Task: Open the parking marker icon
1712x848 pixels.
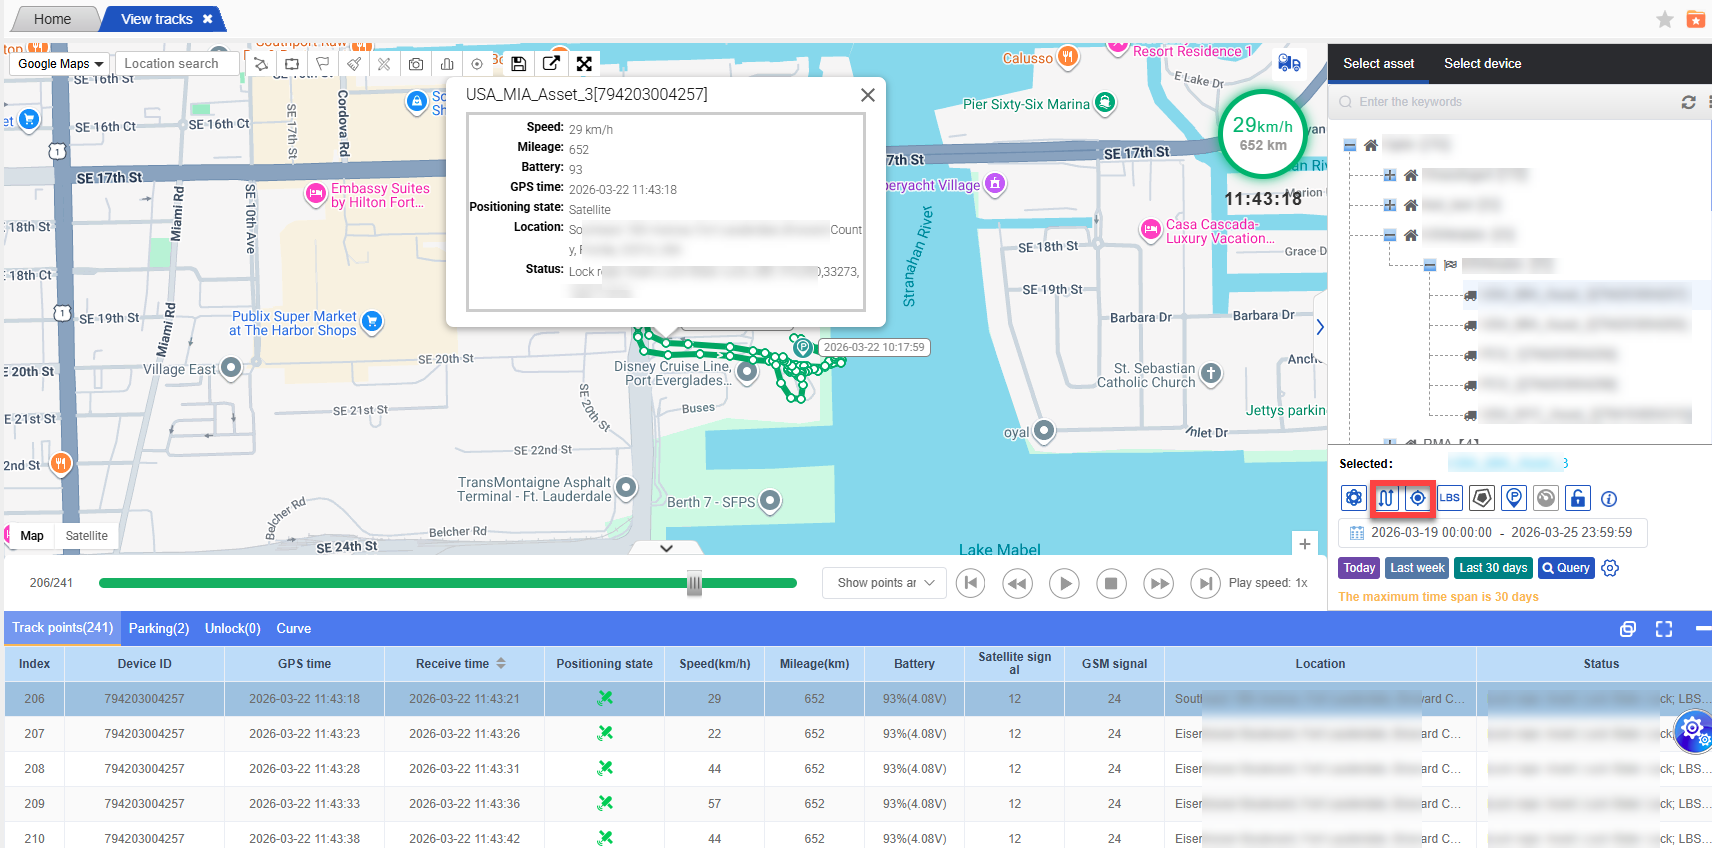Action: click(1514, 498)
